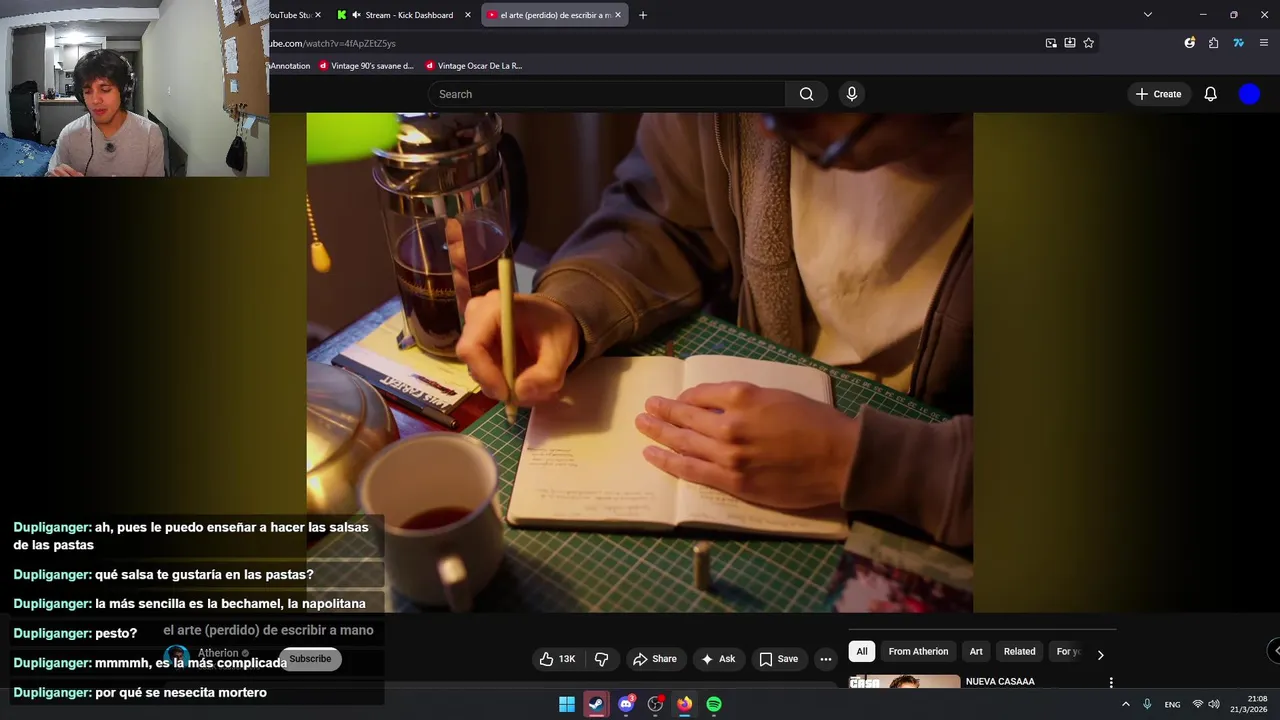Open more actions three-dot menu
The height and width of the screenshot is (720, 1280).
pyautogui.click(x=825, y=659)
